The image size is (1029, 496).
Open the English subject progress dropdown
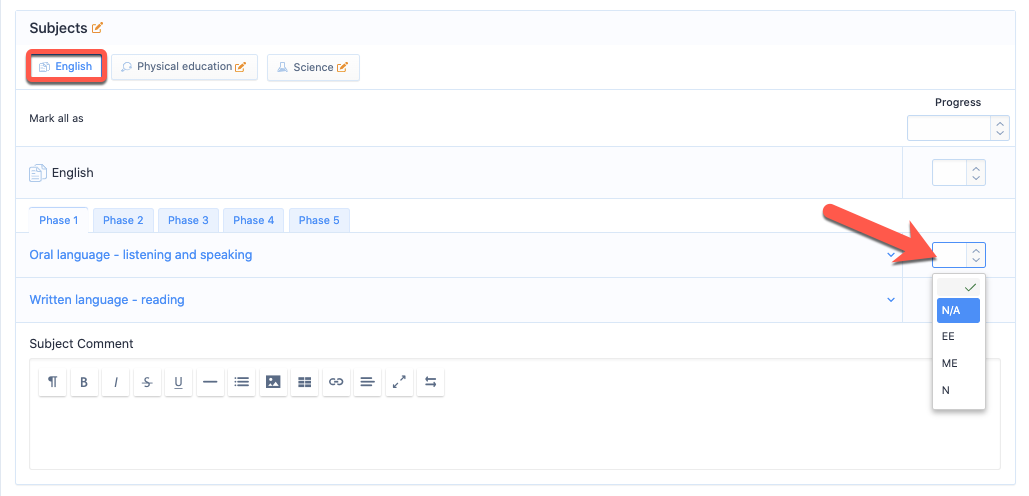click(x=958, y=173)
